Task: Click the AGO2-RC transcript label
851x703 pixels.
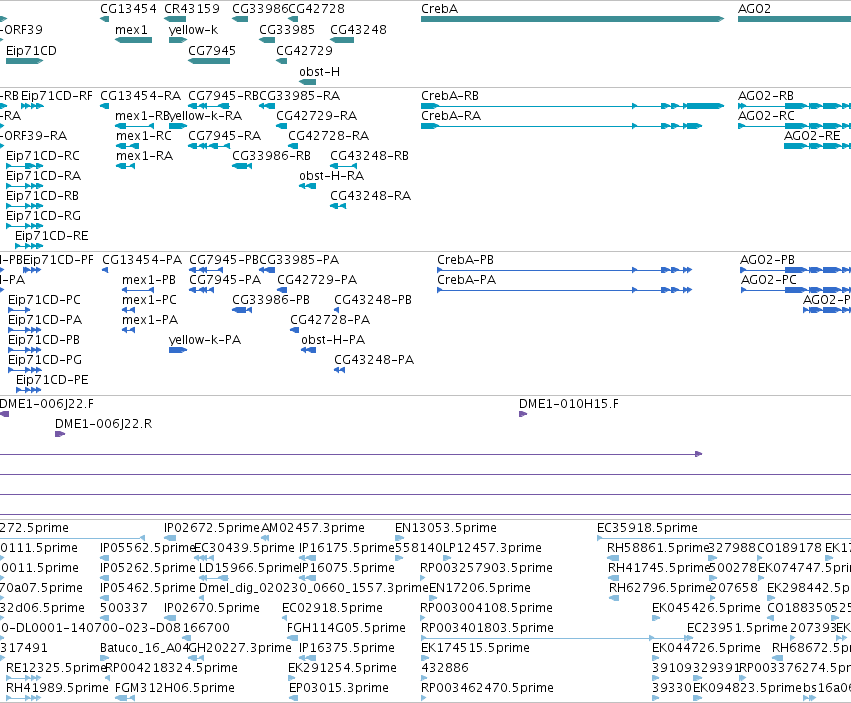Action: pos(766,116)
